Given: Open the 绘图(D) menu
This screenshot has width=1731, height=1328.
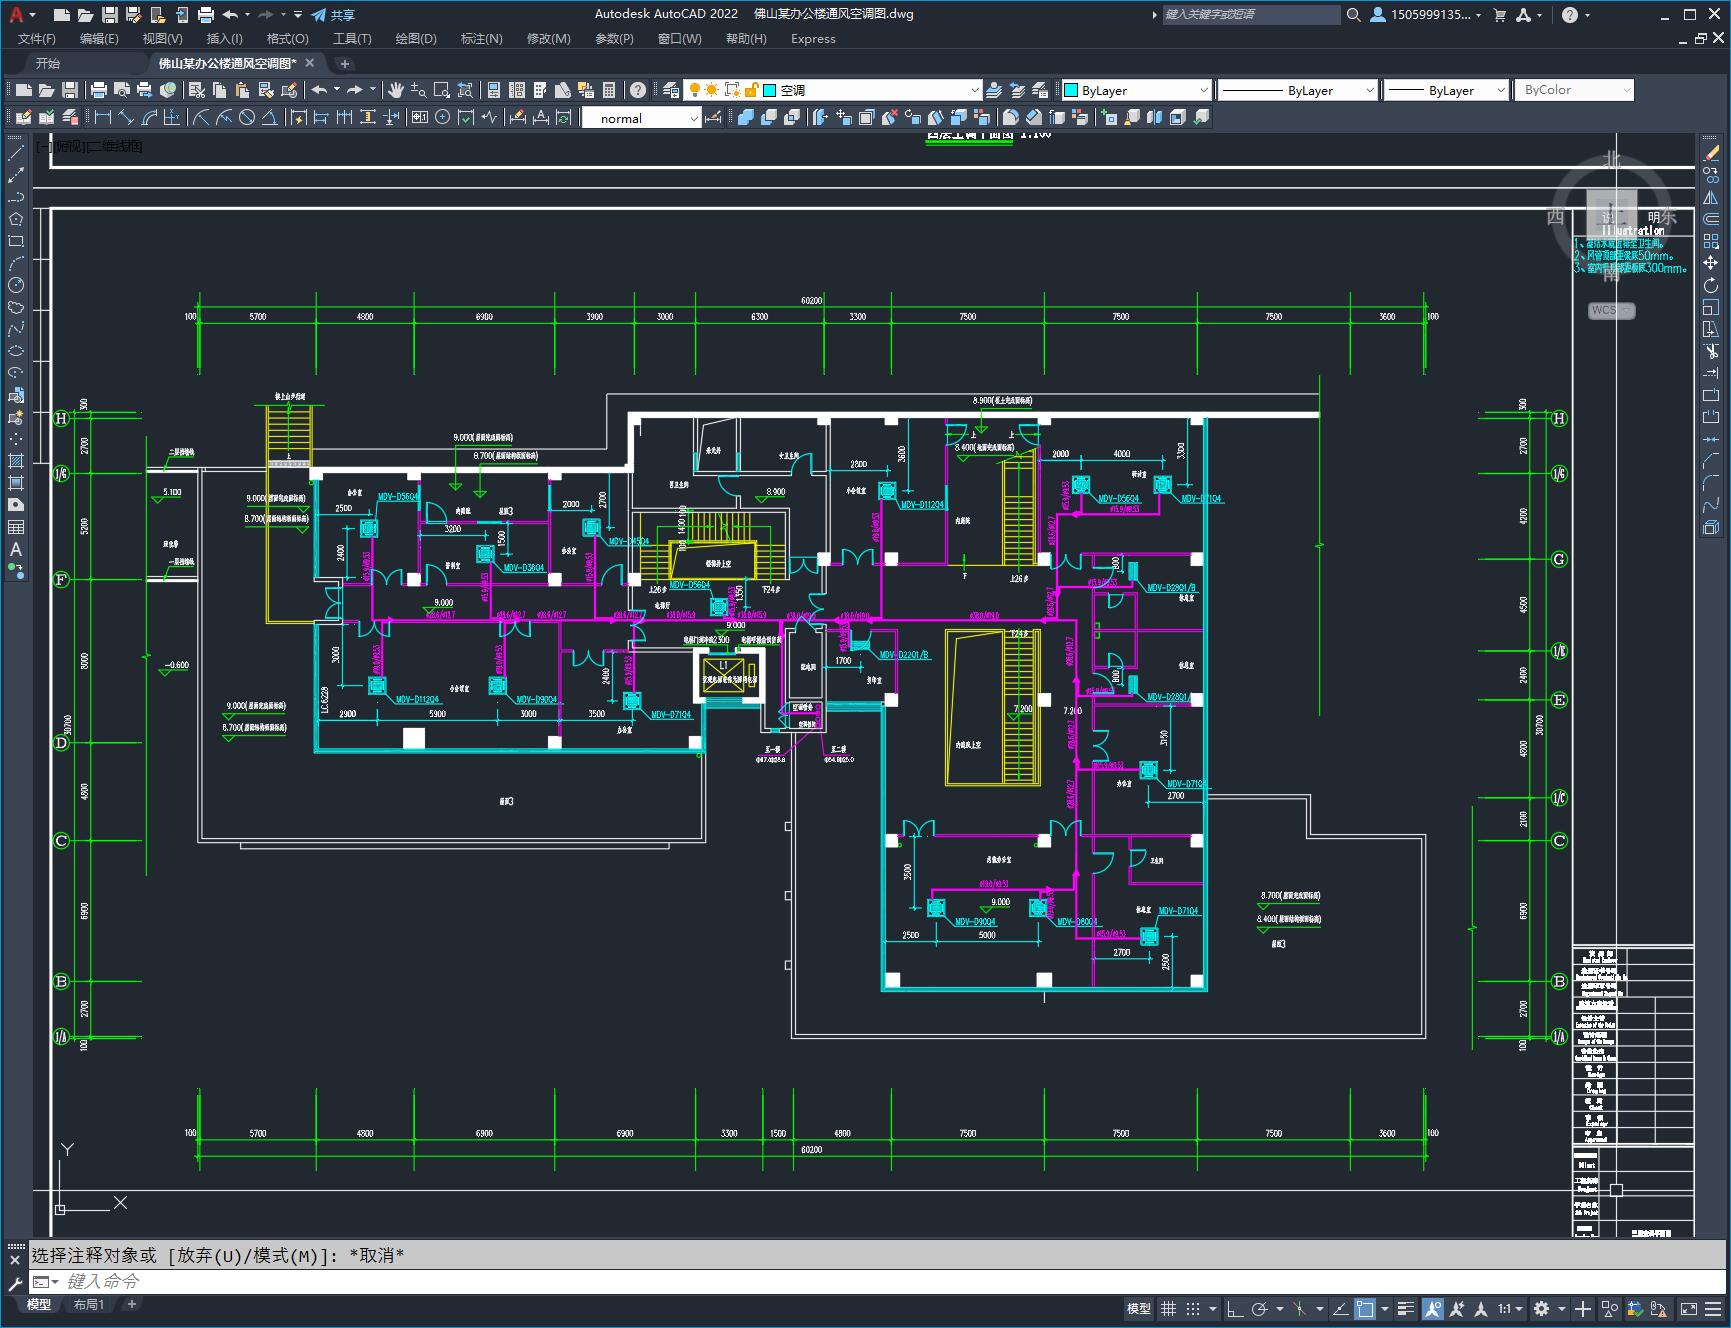Looking at the screenshot, I should [x=416, y=39].
